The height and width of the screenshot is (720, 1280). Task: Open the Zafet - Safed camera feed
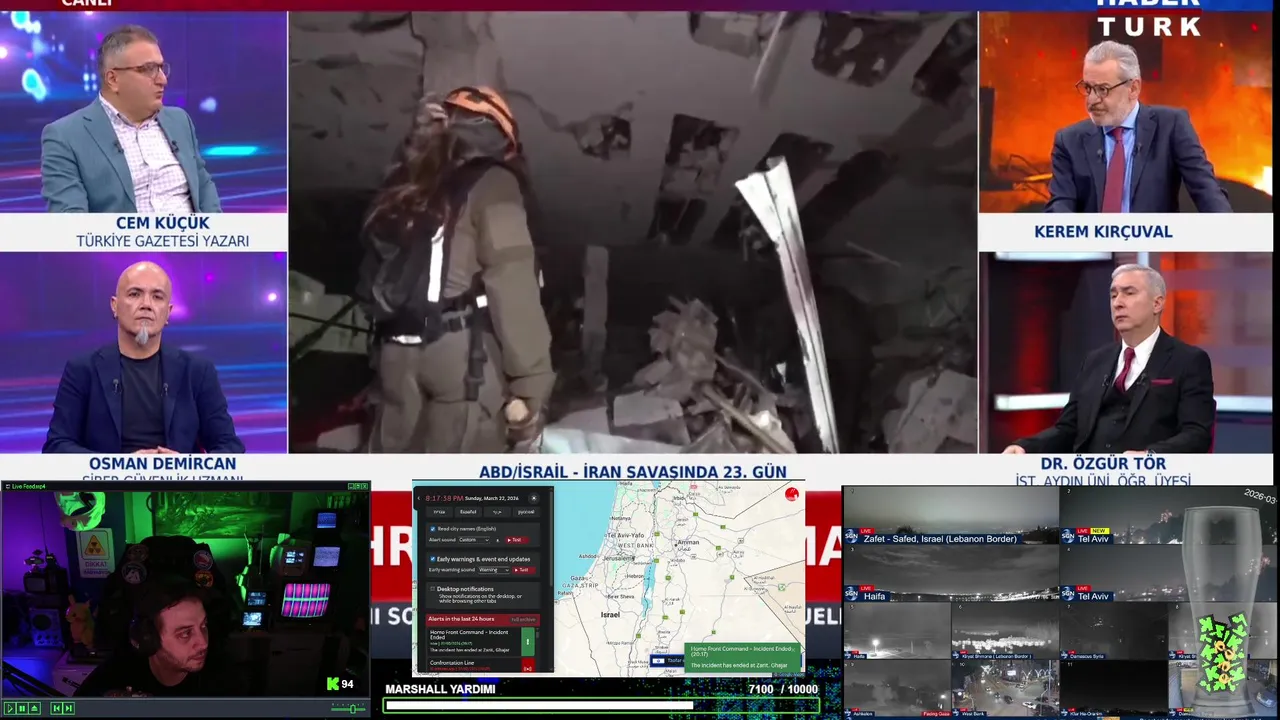click(x=950, y=514)
